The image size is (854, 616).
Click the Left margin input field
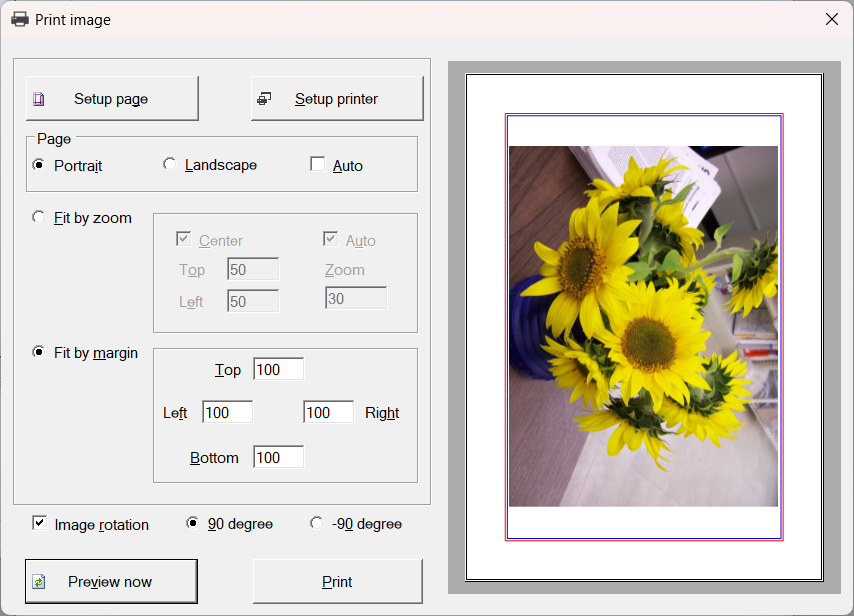pyautogui.click(x=227, y=413)
